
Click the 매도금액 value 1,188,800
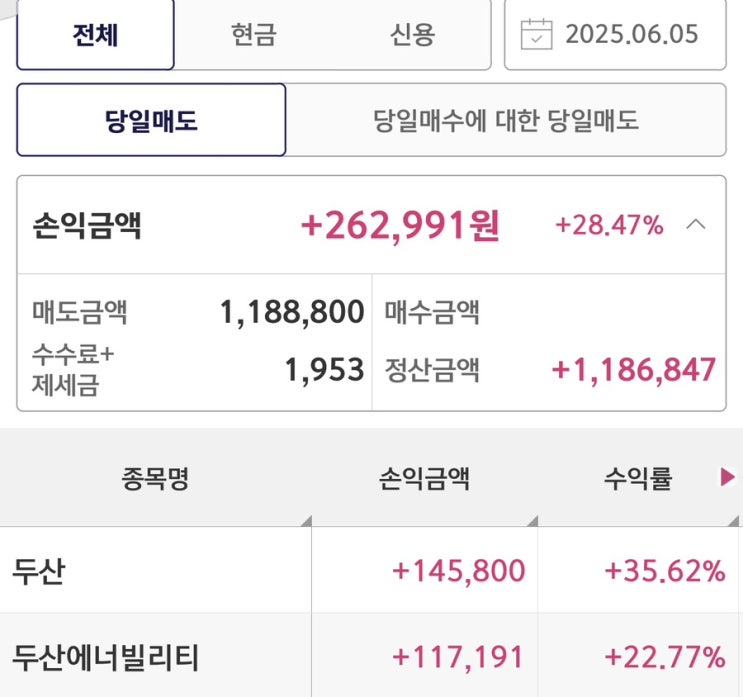tap(292, 312)
